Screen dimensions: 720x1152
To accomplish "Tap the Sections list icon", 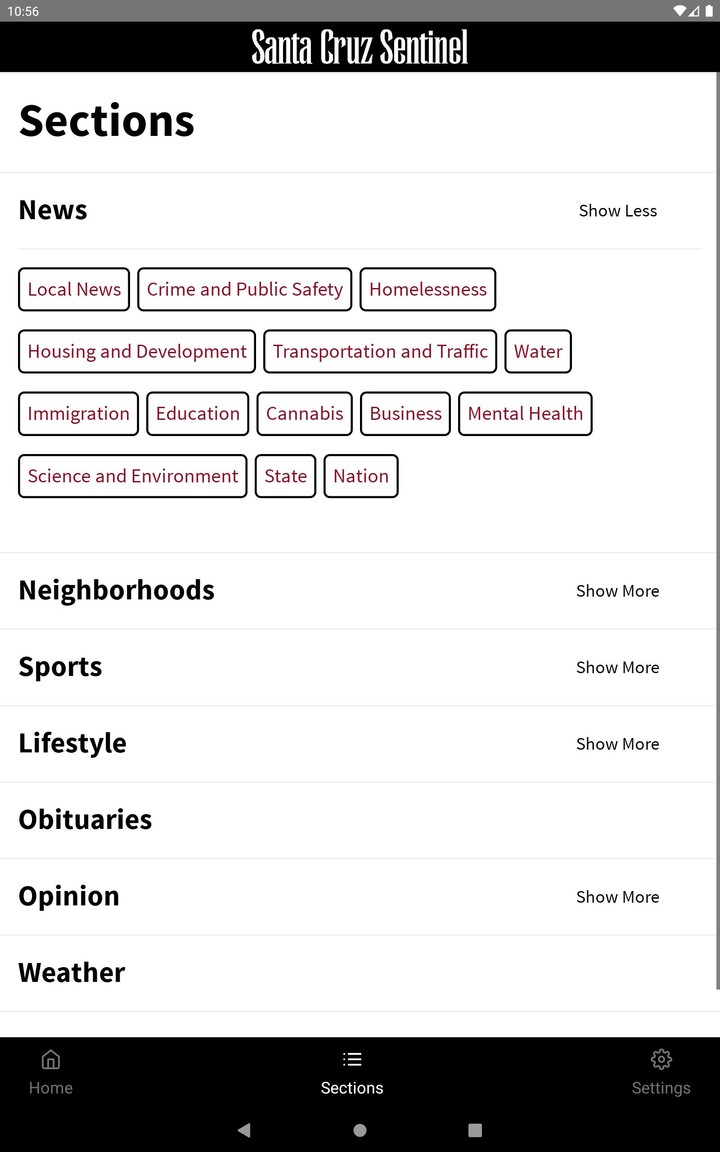I will click(352, 1060).
